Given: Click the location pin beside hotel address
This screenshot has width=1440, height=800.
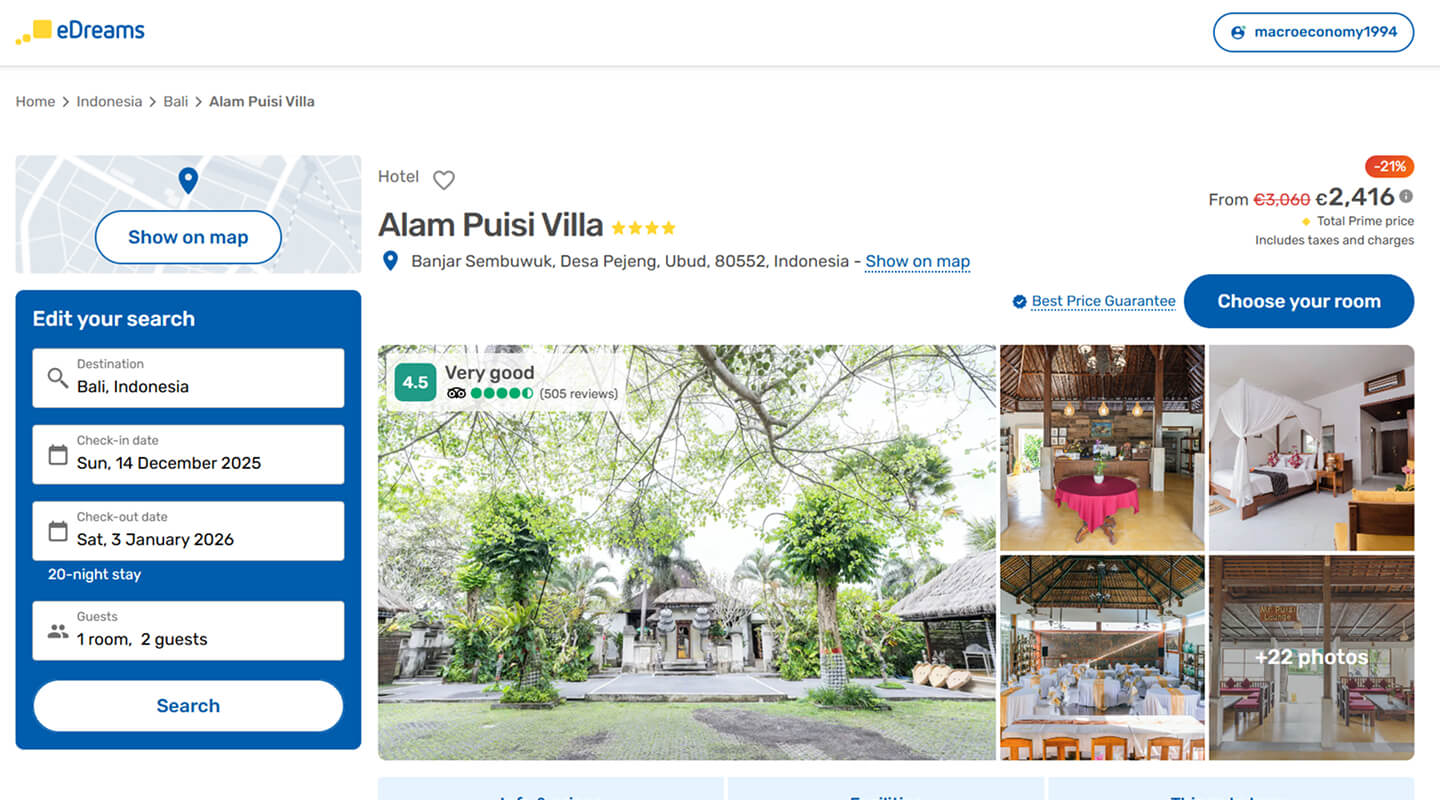Looking at the screenshot, I should click(391, 261).
